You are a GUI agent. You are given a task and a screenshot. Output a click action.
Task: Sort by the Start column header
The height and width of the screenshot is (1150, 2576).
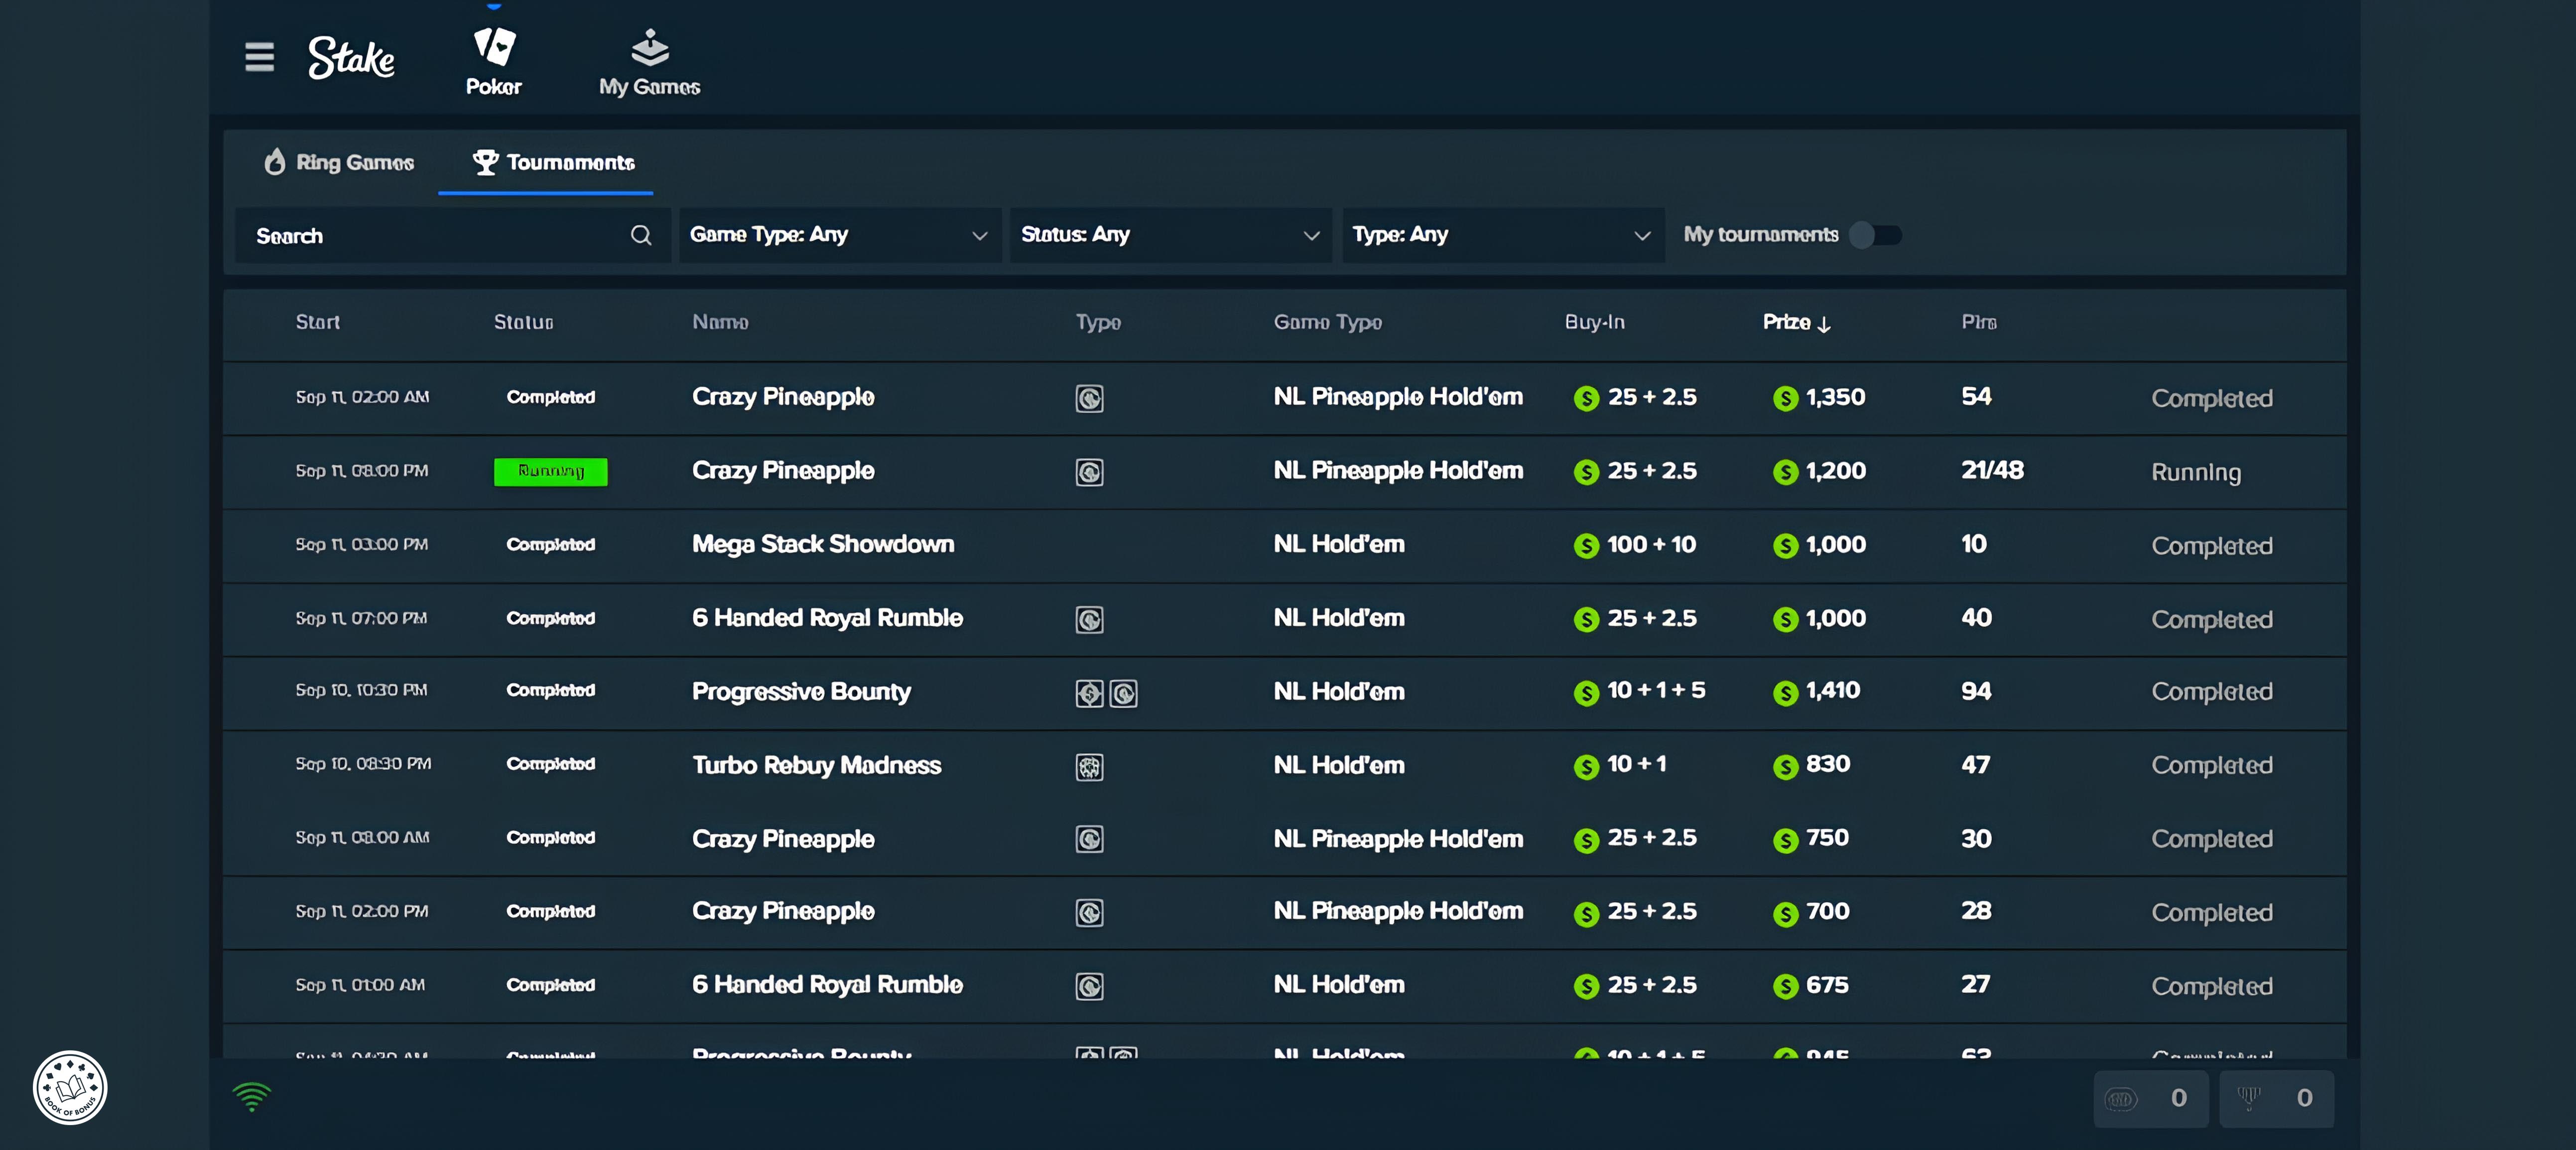pyautogui.click(x=318, y=322)
